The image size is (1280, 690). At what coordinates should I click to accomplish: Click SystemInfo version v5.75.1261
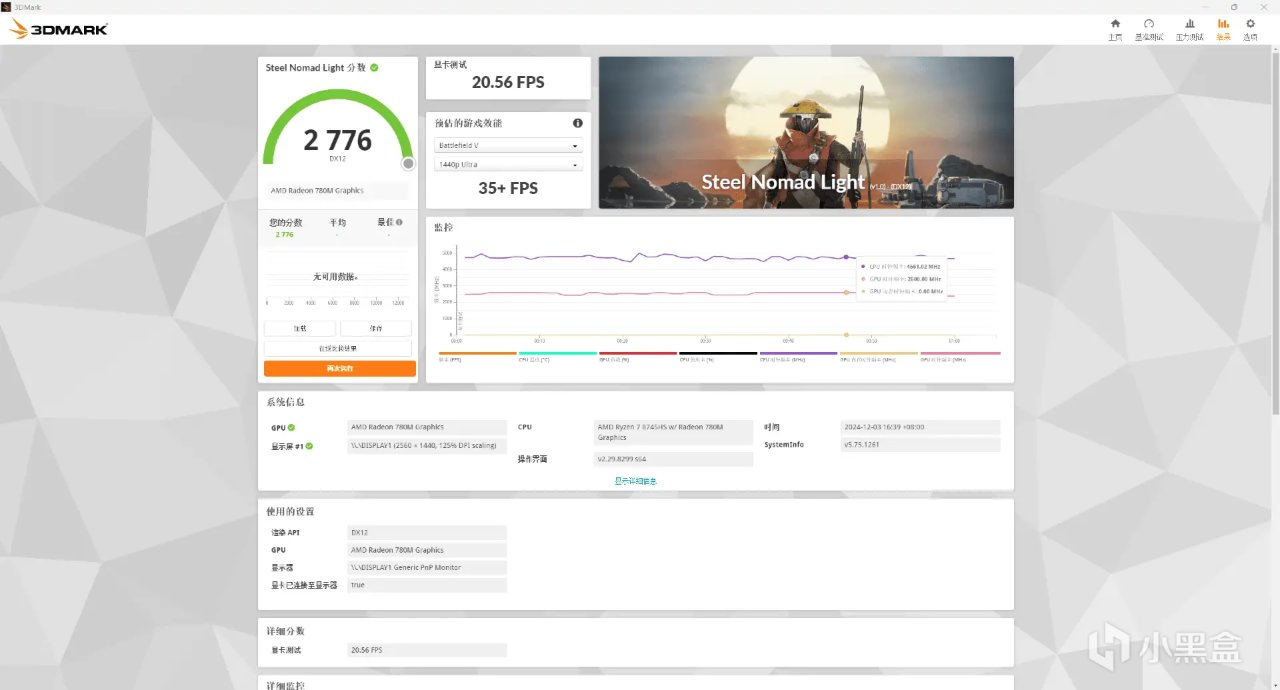920,445
